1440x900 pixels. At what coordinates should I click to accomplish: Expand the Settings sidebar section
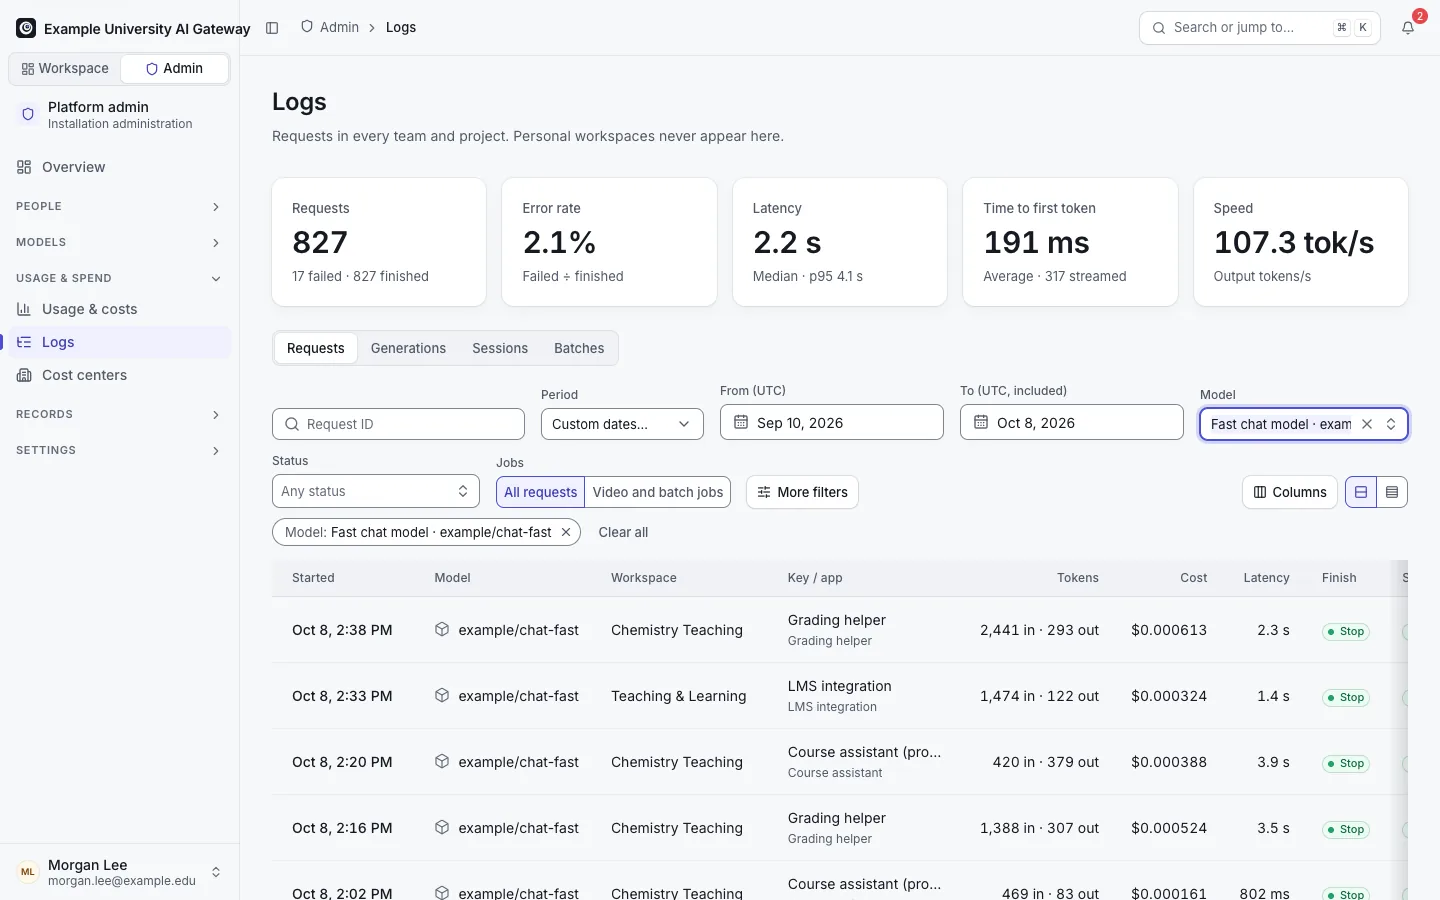point(119,450)
